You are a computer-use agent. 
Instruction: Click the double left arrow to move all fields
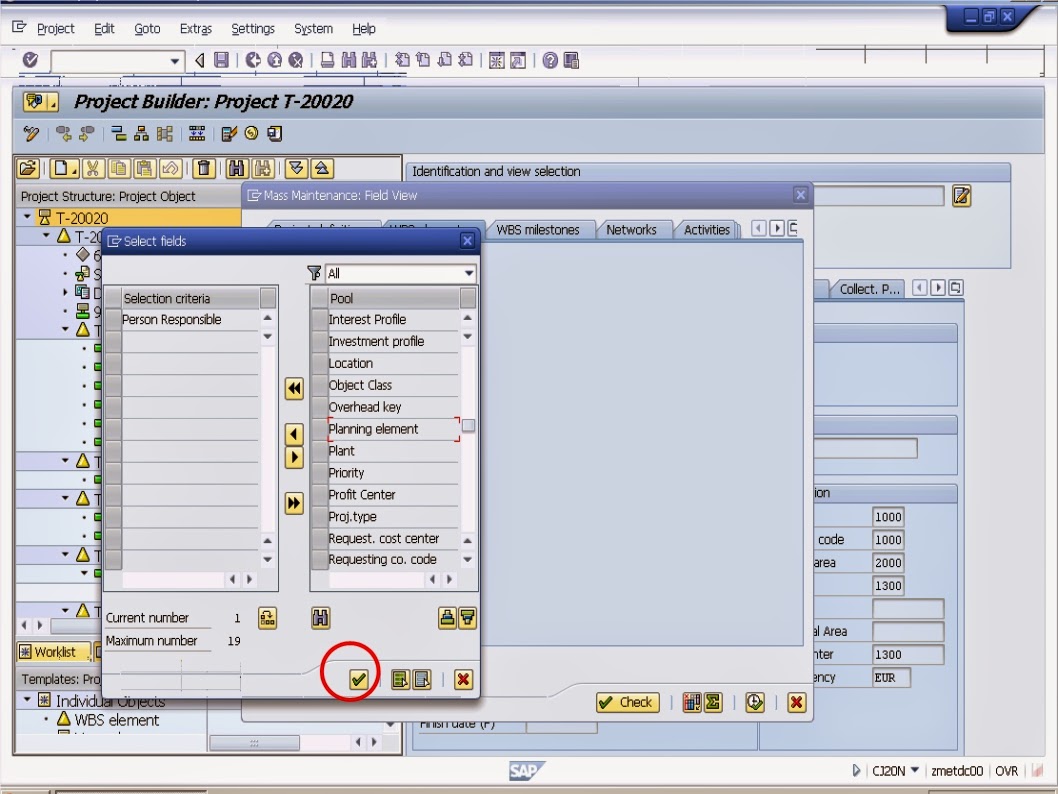coord(293,388)
